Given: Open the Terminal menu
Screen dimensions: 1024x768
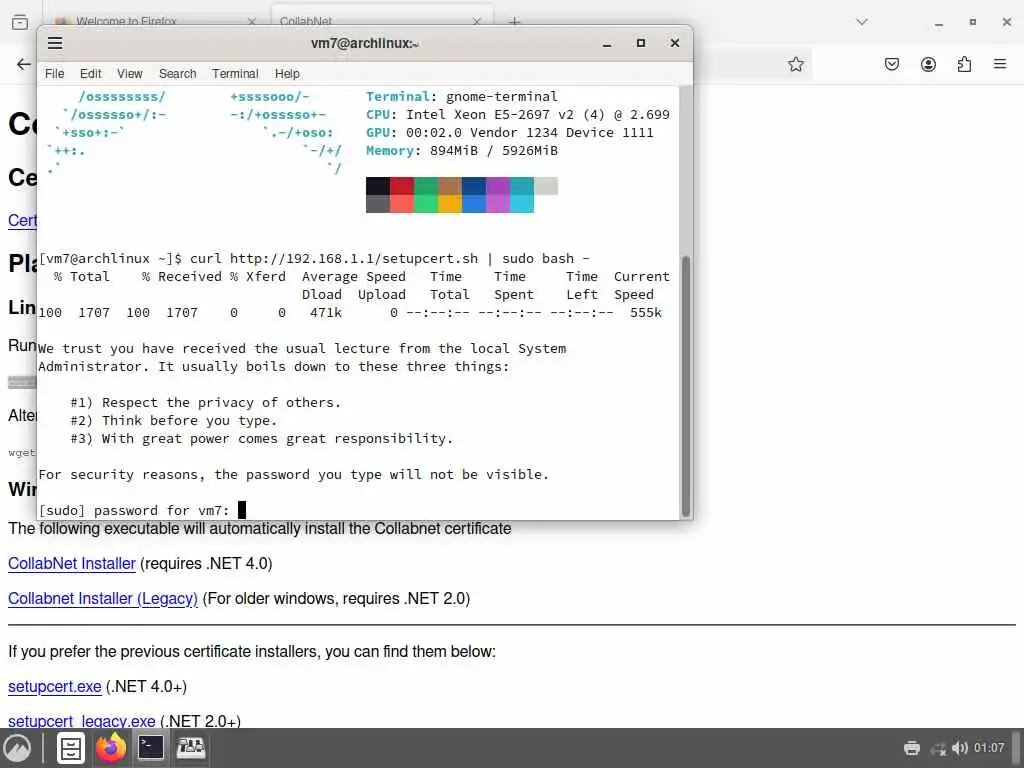Looking at the screenshot, I should [x=235, y=74].
